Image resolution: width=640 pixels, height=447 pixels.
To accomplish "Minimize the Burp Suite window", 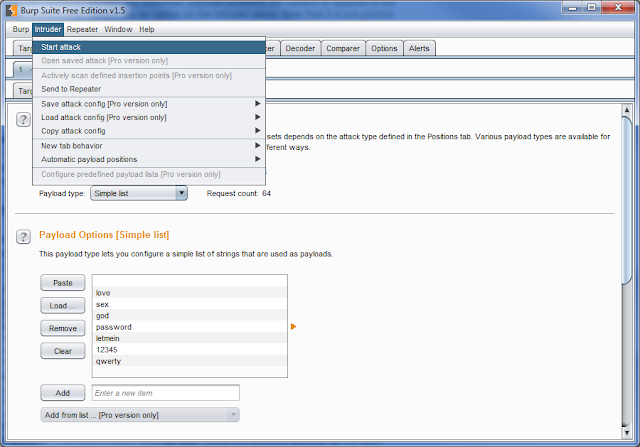I will coord(573,7).
